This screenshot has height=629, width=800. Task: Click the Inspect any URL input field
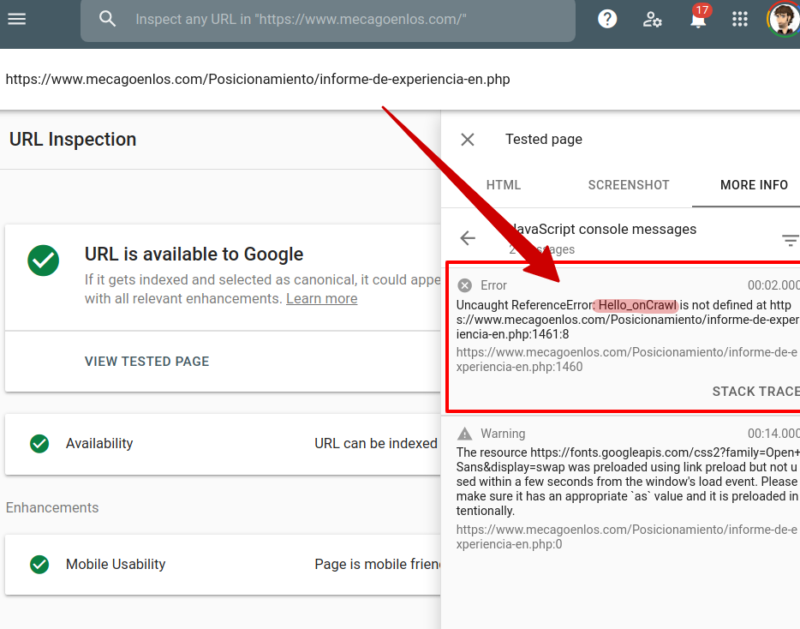328,18
